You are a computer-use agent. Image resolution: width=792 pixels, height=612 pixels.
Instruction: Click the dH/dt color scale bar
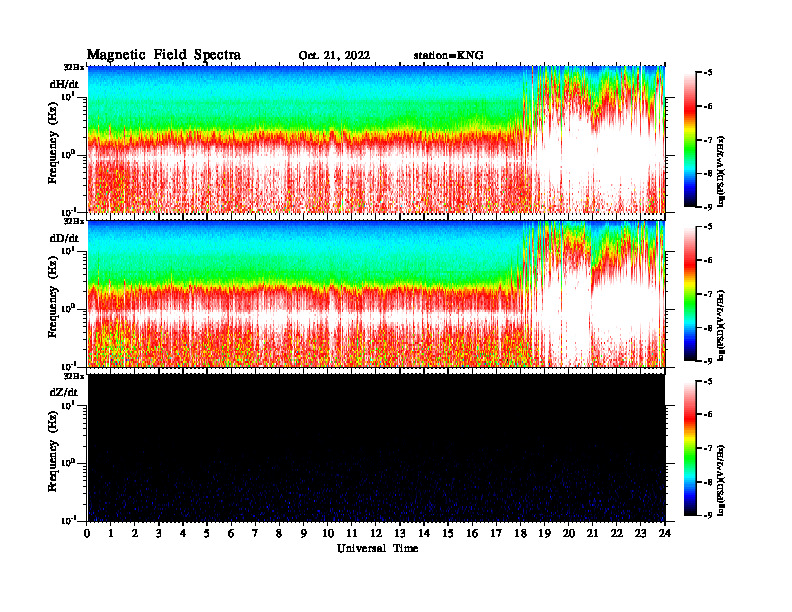point(690,140)
